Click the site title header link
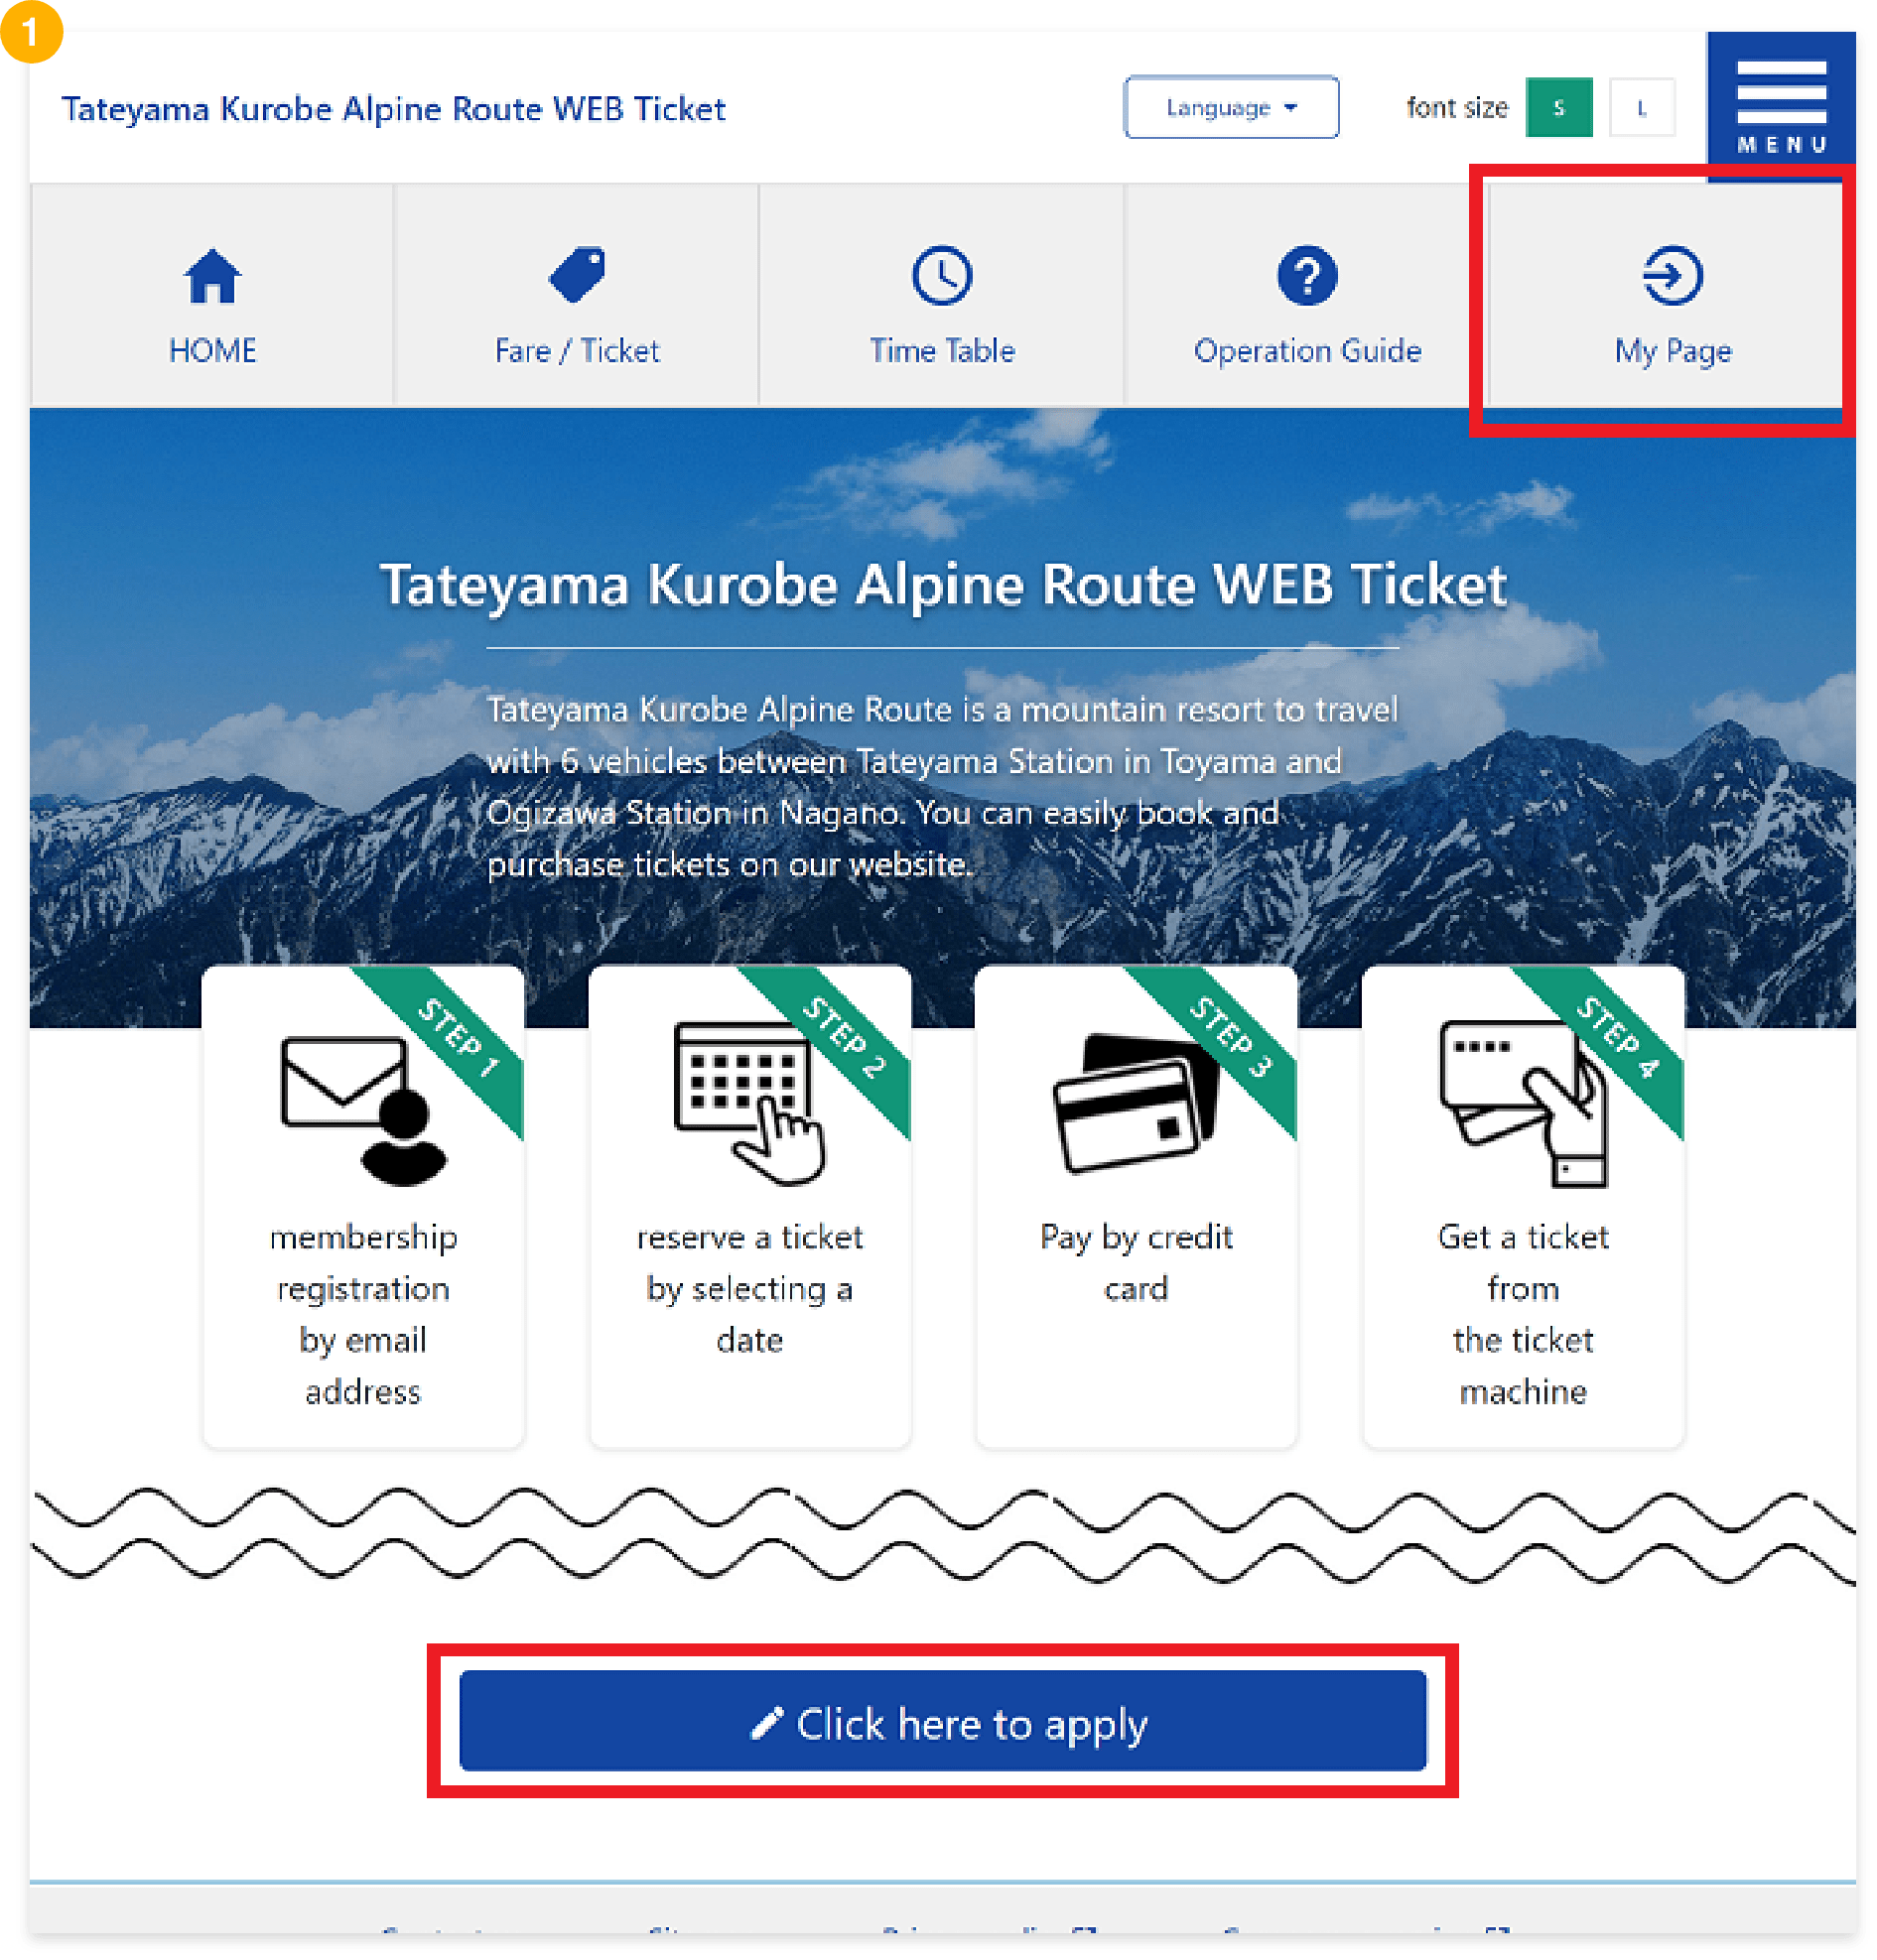Viewport: 1877px width, 1960px height. (393, 108)
